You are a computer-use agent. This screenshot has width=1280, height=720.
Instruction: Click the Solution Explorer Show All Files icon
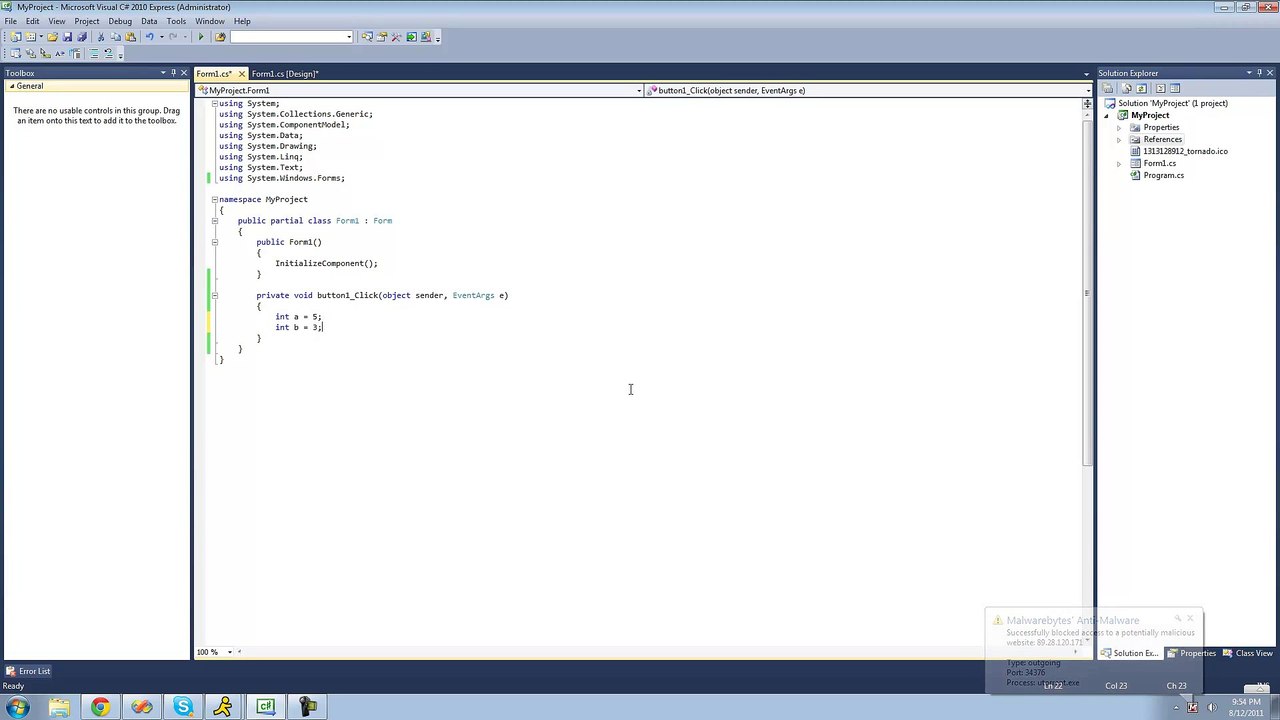pyautogui.click(x=1127, y=88)
